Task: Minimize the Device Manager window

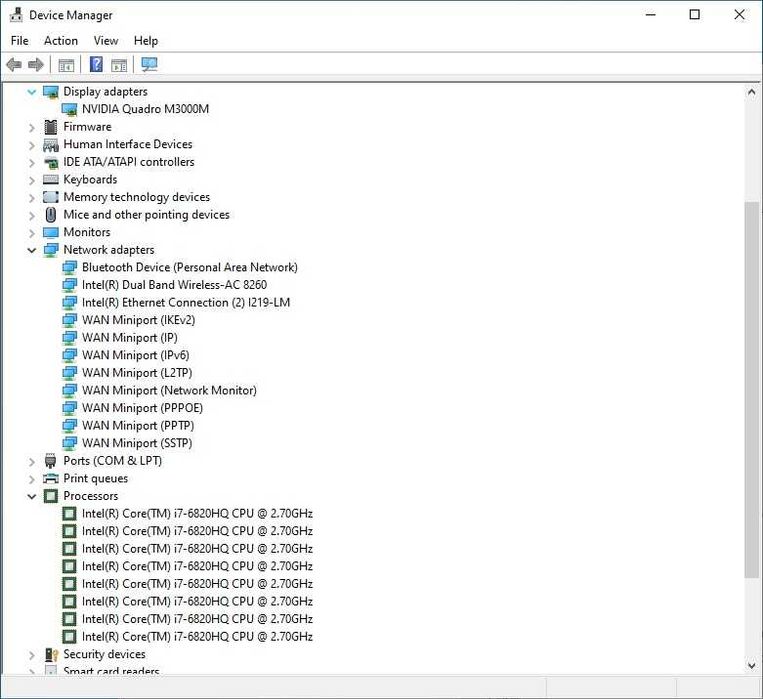Action: pos(651,15)
